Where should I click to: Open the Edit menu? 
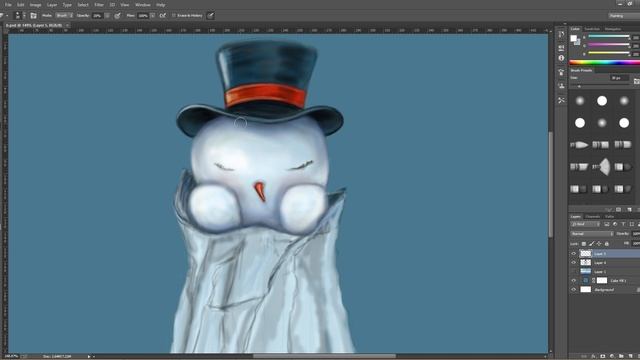tap(20, 5)
